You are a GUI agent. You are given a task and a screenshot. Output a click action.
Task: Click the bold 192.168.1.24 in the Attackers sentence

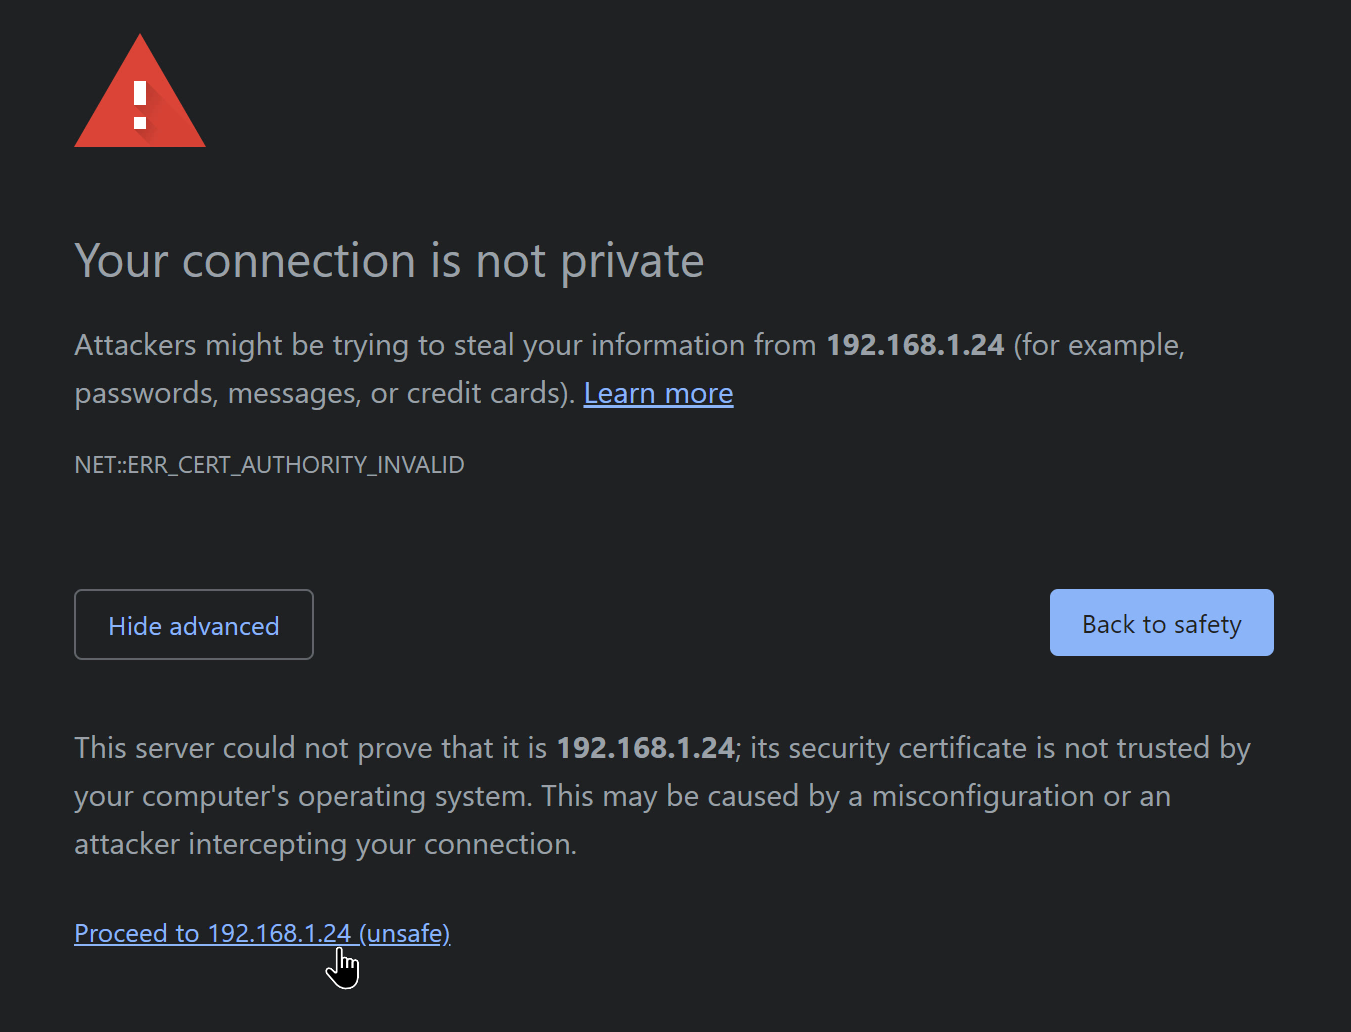(x=914, y=345)
